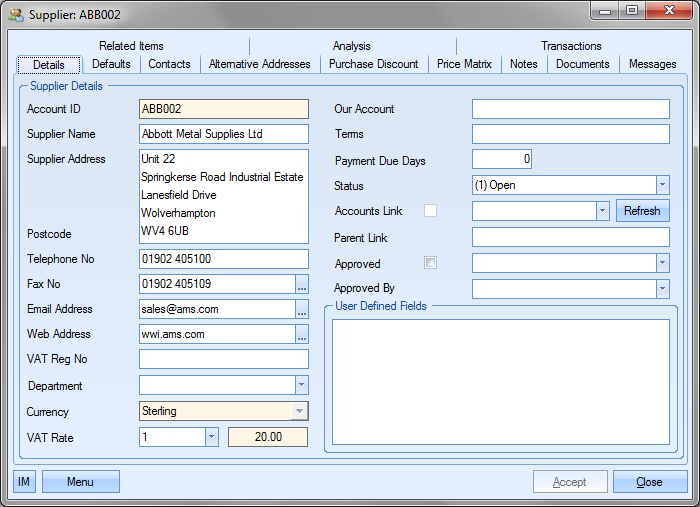Open the ellipsis button next to Web Address
The height and width of the screenshot is (507, 700).
pyautogui.click(x=302, y=335)
